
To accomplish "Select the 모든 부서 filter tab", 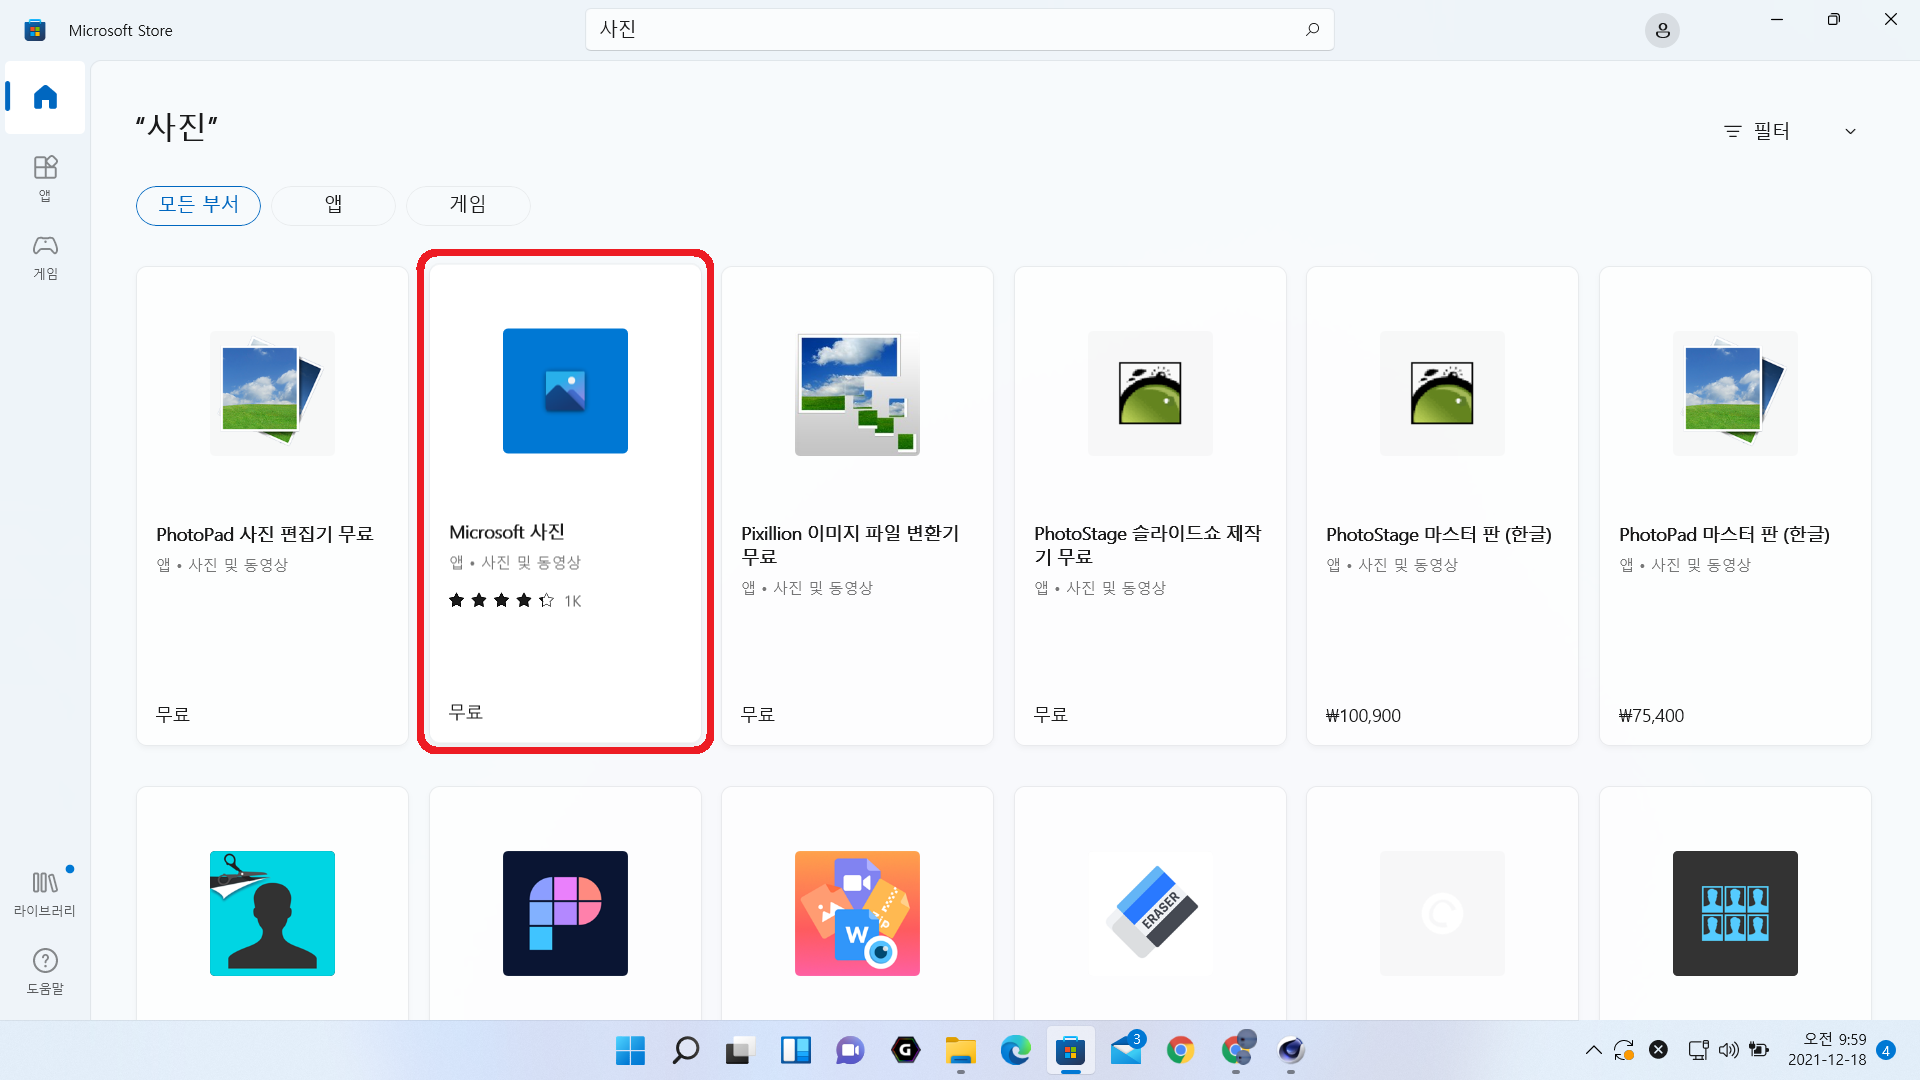I will click(x=198, y=205).
